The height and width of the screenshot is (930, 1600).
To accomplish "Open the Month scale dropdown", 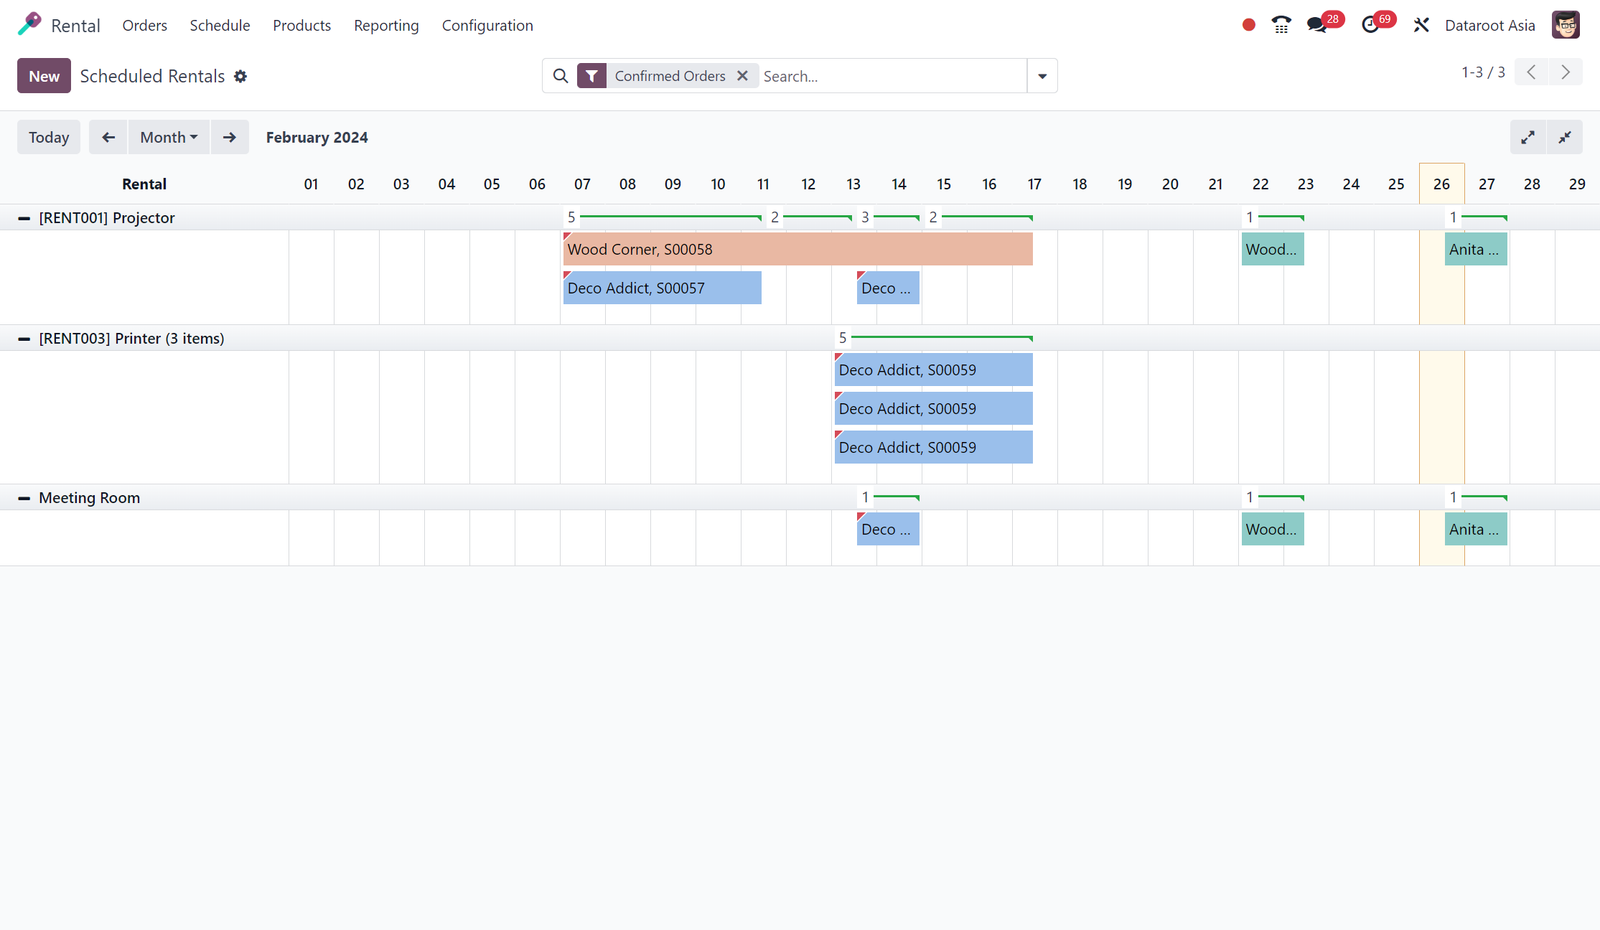I will pyautogui.click(x=169, y=137).
